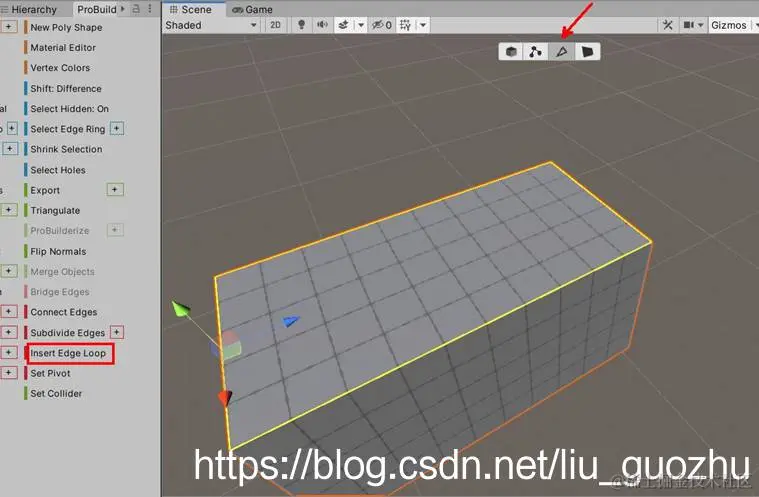Click red X-axis move gizmo arrow
759x497 pixels.
[x=225, y=398]
